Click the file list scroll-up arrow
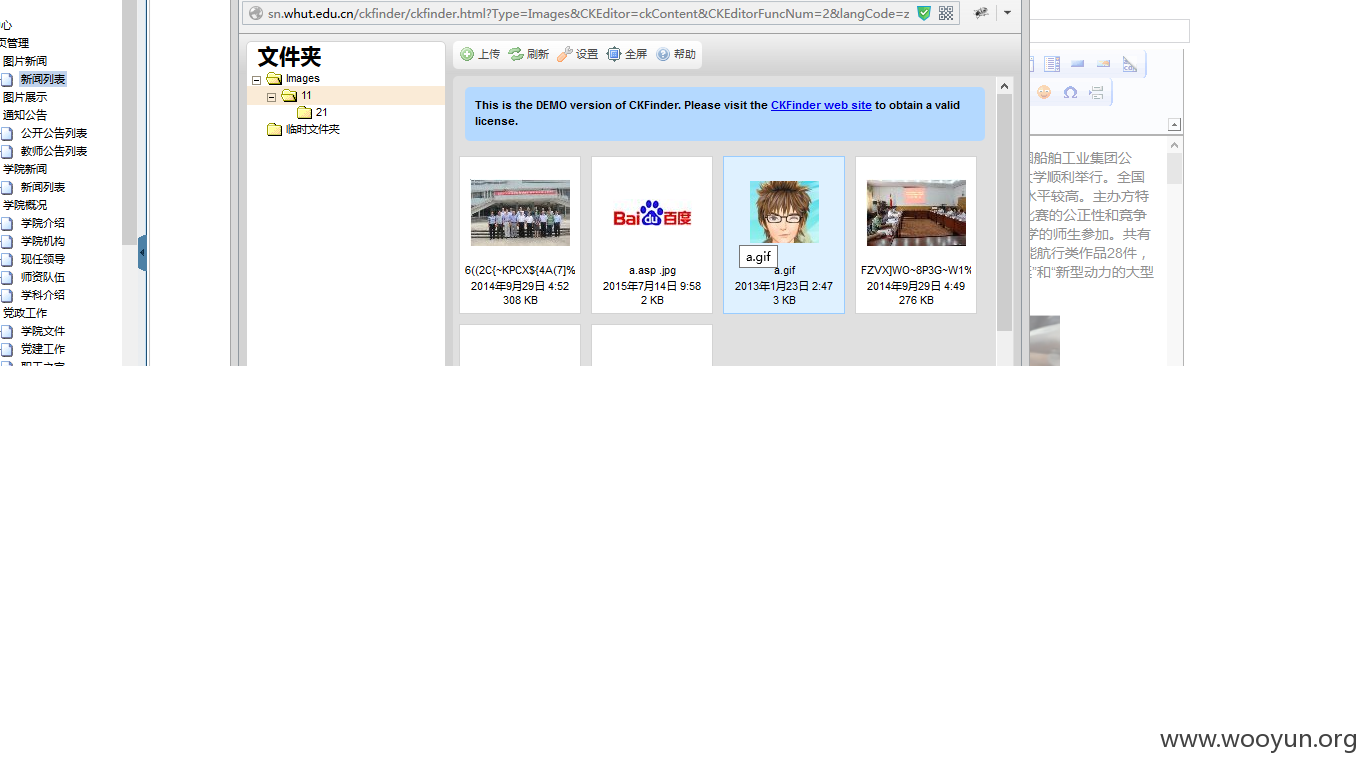This screenshot has width=1366, height=768. (x=1005, y=86)
